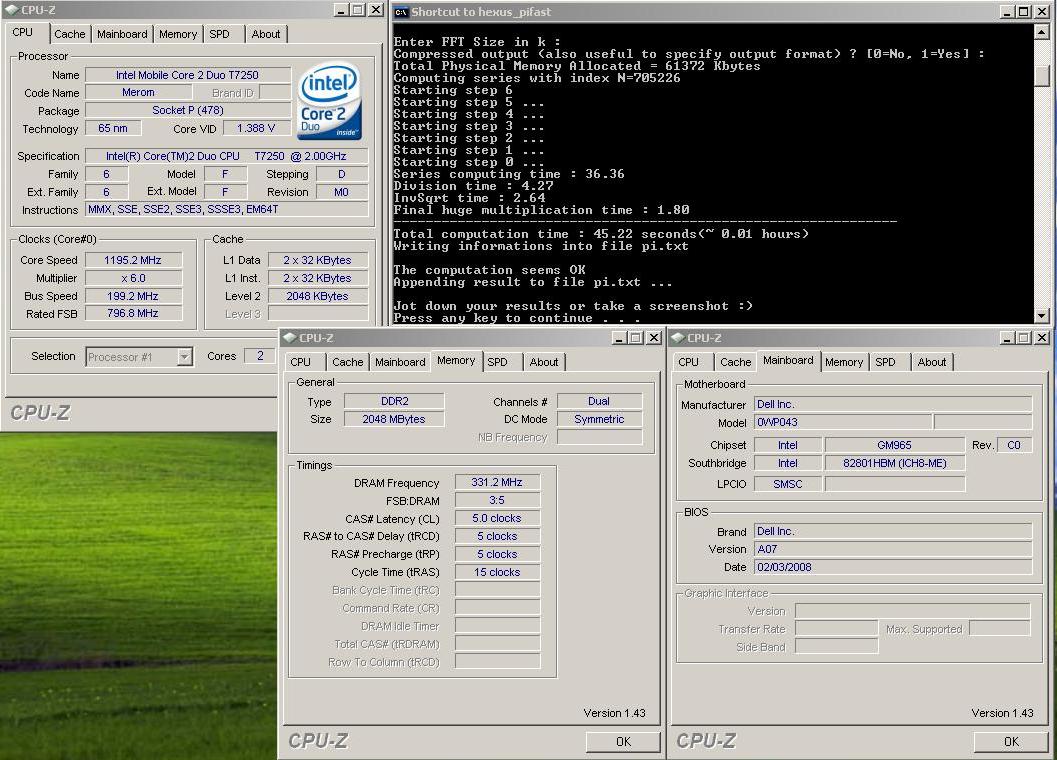Click the CPU-Z title icon in Mainboard window
Image resolution: width=1057 pixels, height=760 pixels.
tap(678, 338)
